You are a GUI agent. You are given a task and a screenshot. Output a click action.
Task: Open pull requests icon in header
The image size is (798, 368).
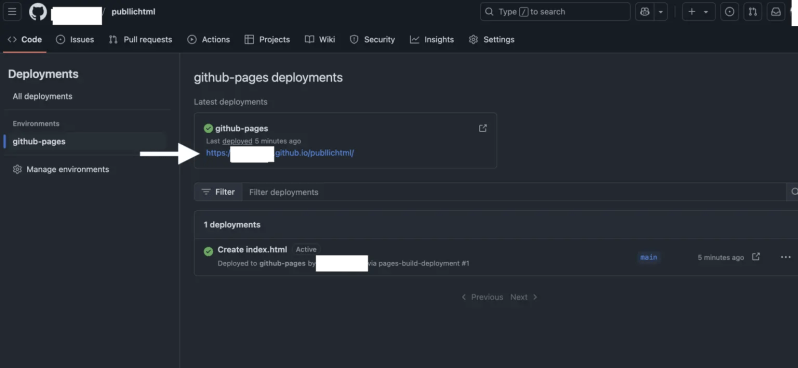[753, 12]
